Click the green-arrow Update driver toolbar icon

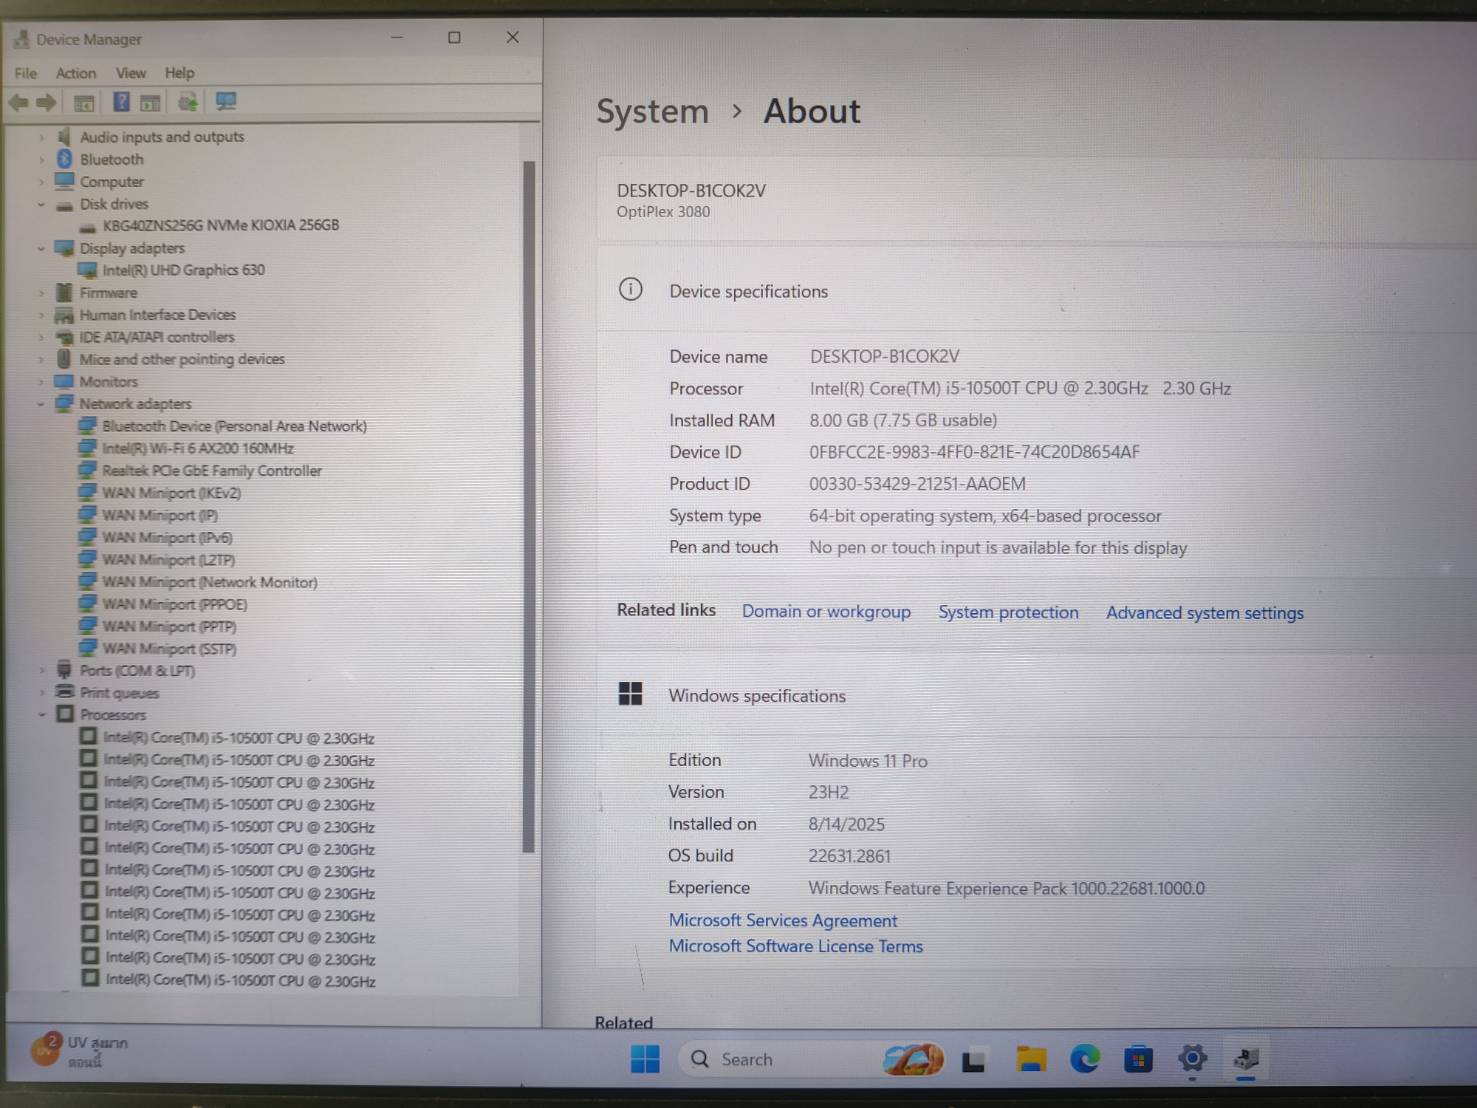187,102
